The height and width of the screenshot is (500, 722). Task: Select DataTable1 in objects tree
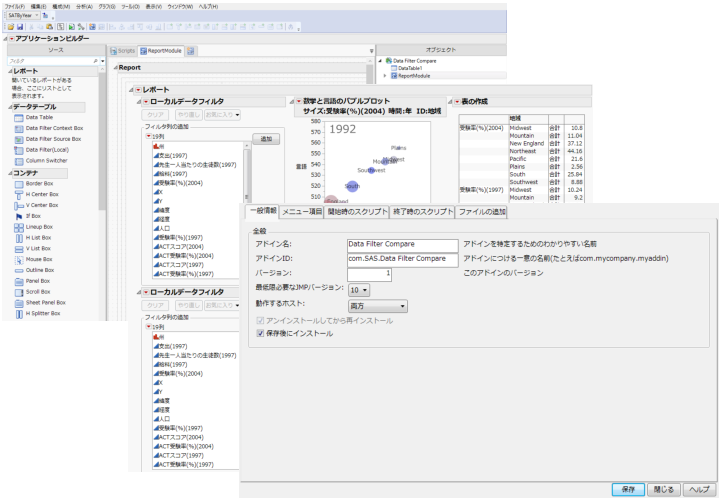407,68
